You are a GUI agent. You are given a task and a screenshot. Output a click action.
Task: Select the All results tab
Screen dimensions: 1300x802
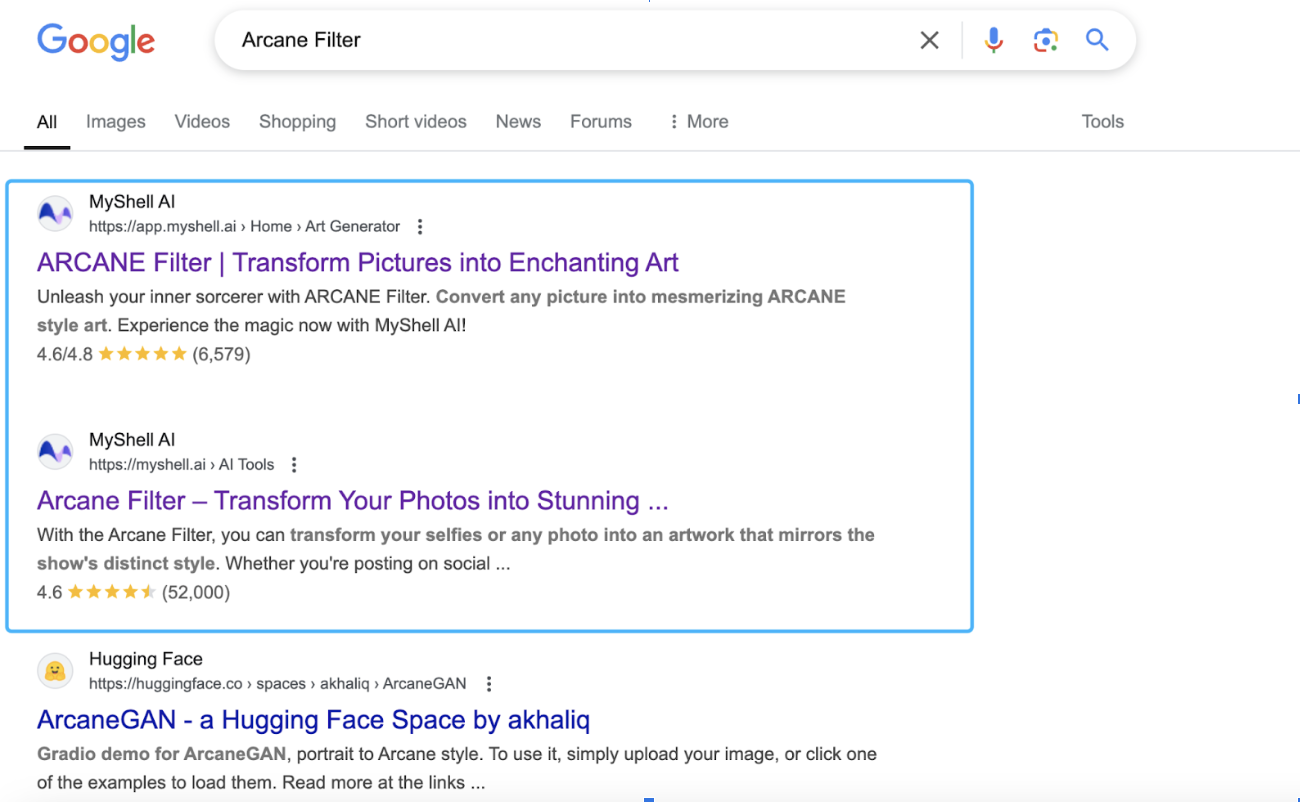[x=47, y=122]
